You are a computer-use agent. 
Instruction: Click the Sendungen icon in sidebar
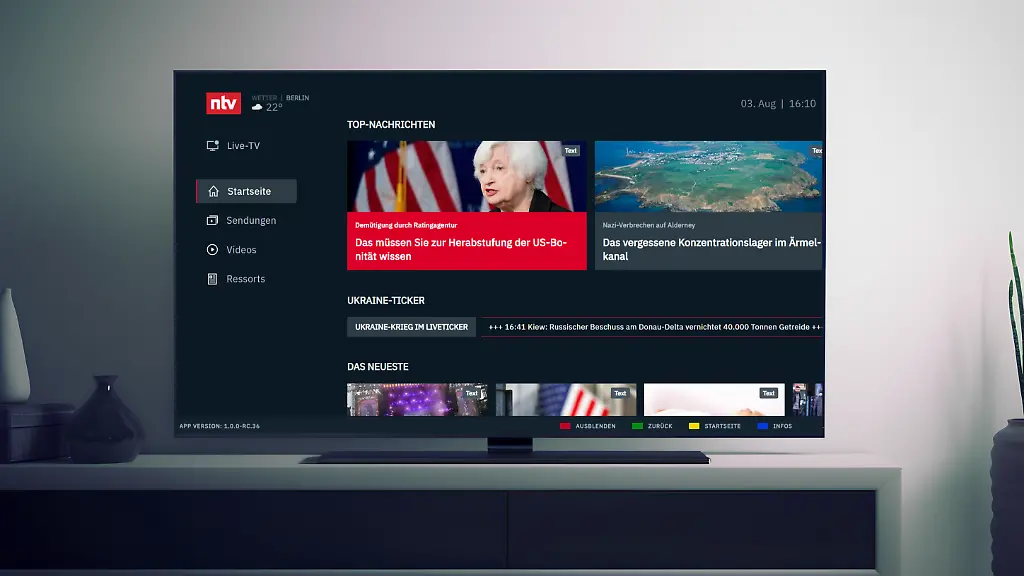pyautogui.click(x=212, y=221)
